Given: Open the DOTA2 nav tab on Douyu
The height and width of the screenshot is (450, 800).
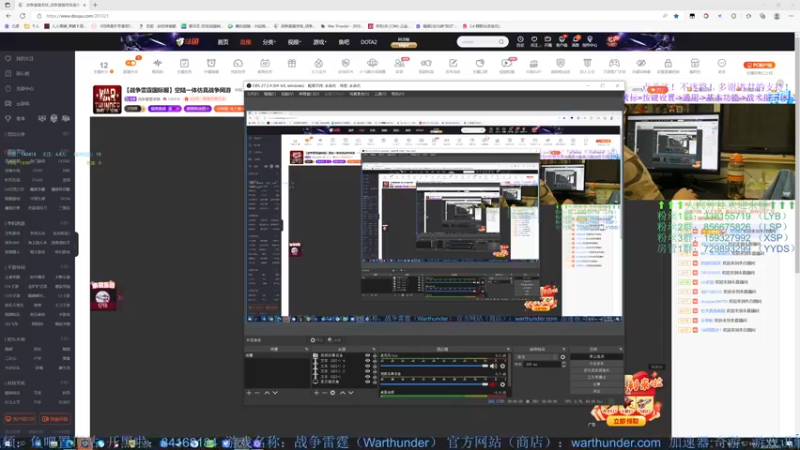Looking at the screenshot, I should click(x=368, y=42).
